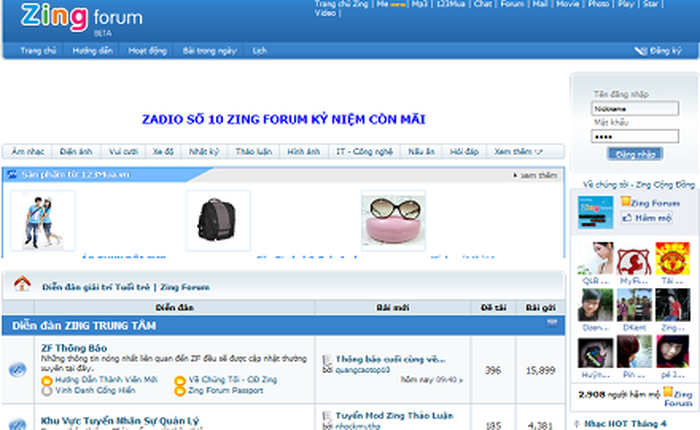Click the xem thêm arrow in products box
The width and height of the screenshot is (700, 430).
point(515,175)
